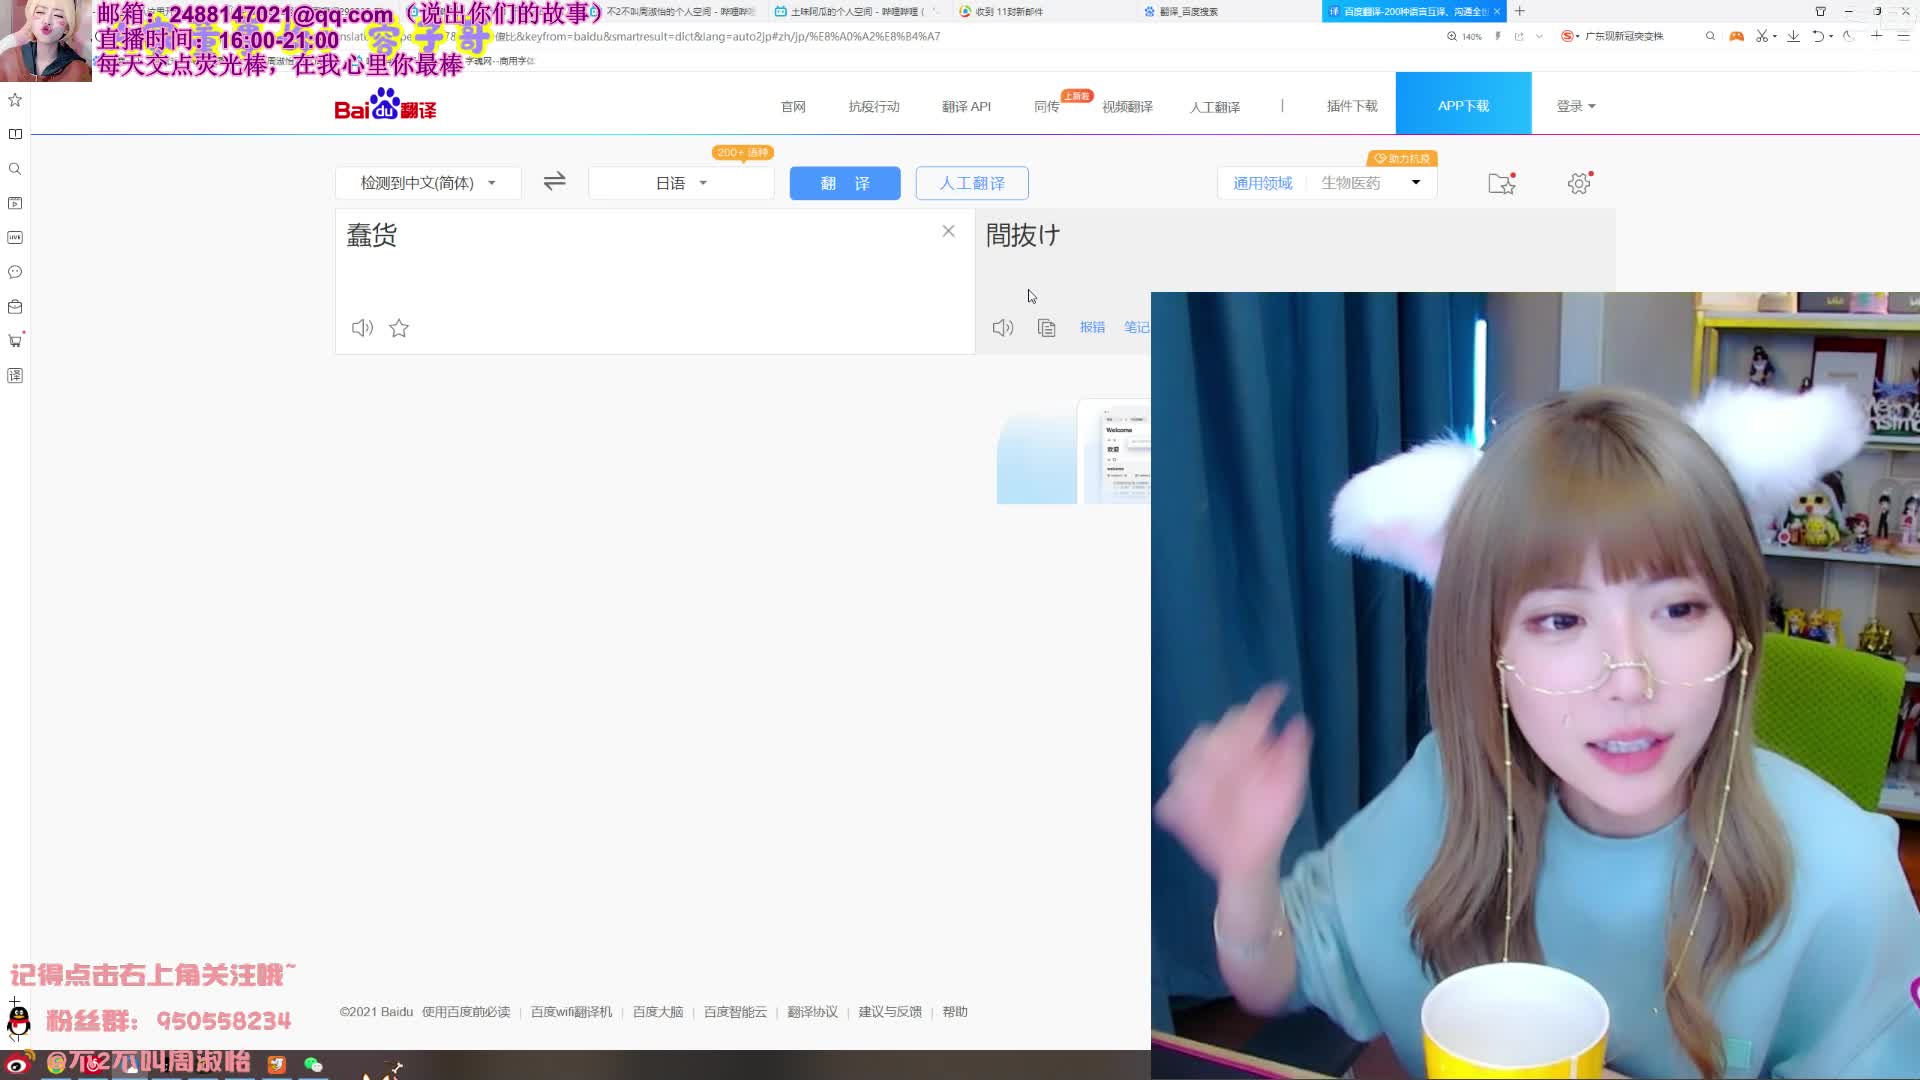Image resolution: width=1920 pixels, height=1080 pixels.
Task: Swap source and target languages
Action: coord(554,181)
